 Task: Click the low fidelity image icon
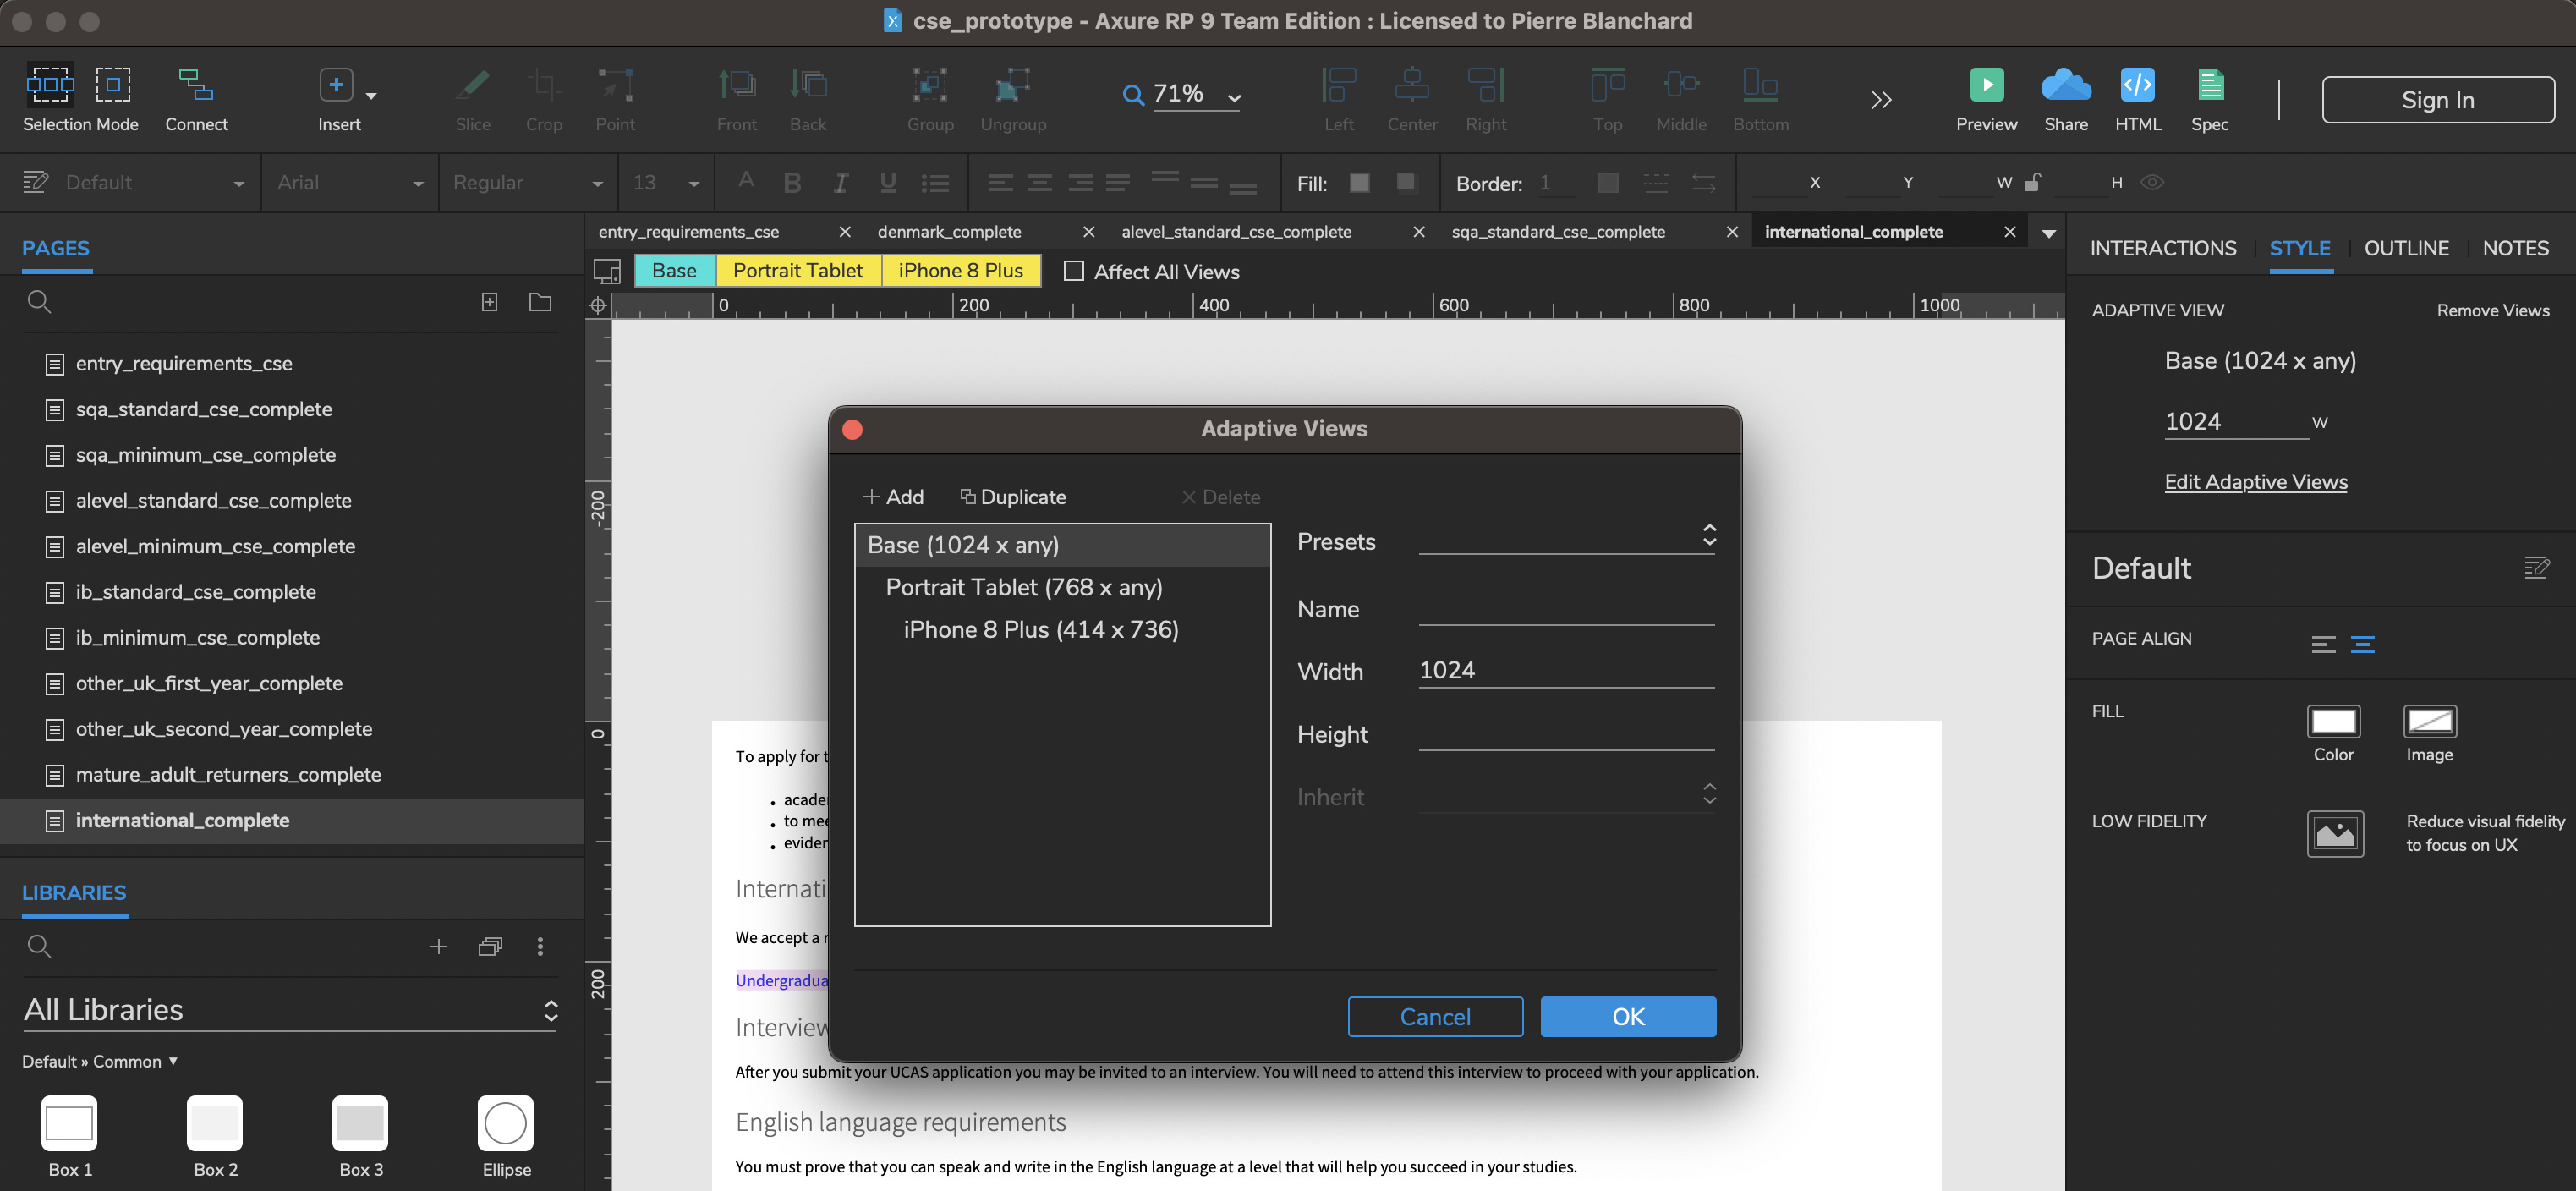click(2334, 833)
